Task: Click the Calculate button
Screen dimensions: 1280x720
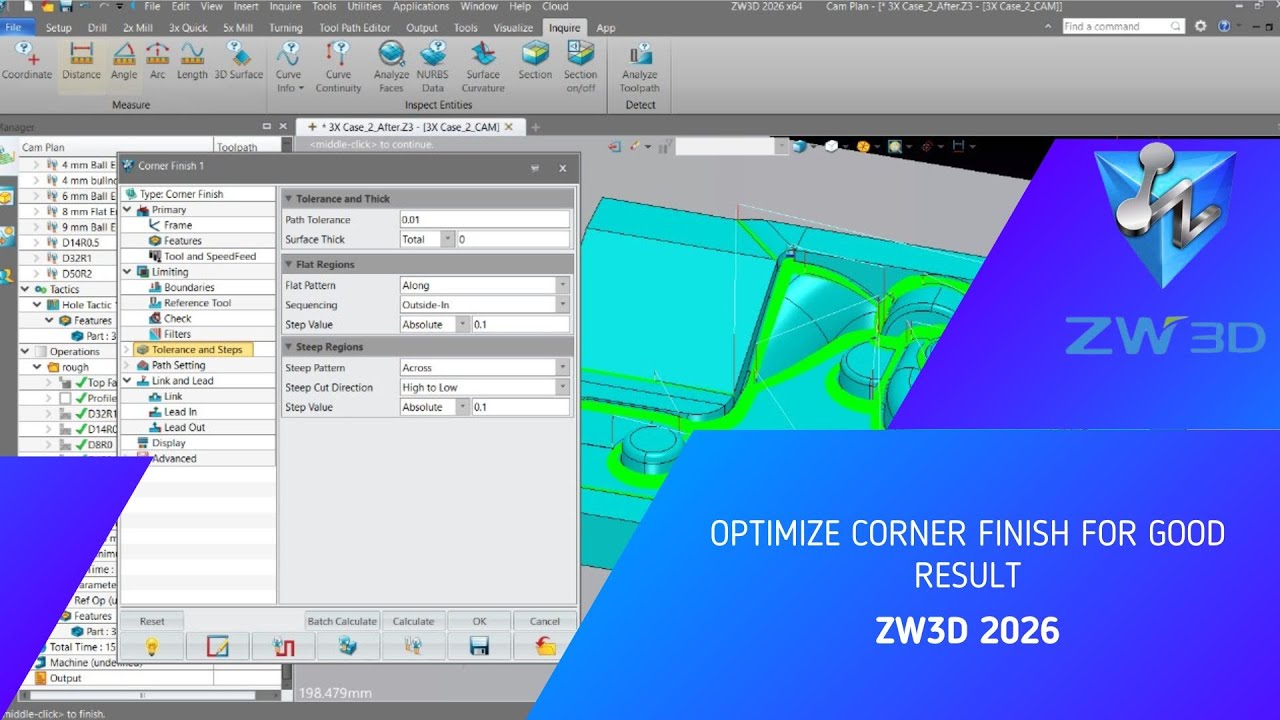Action: [414, 621]
